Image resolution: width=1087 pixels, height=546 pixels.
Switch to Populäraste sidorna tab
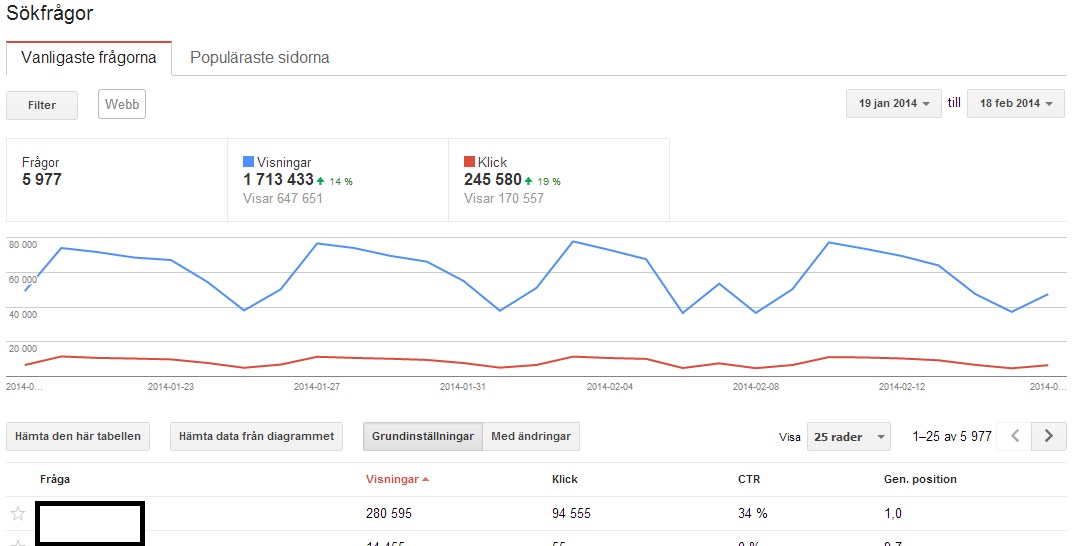[x=260, y=58]
